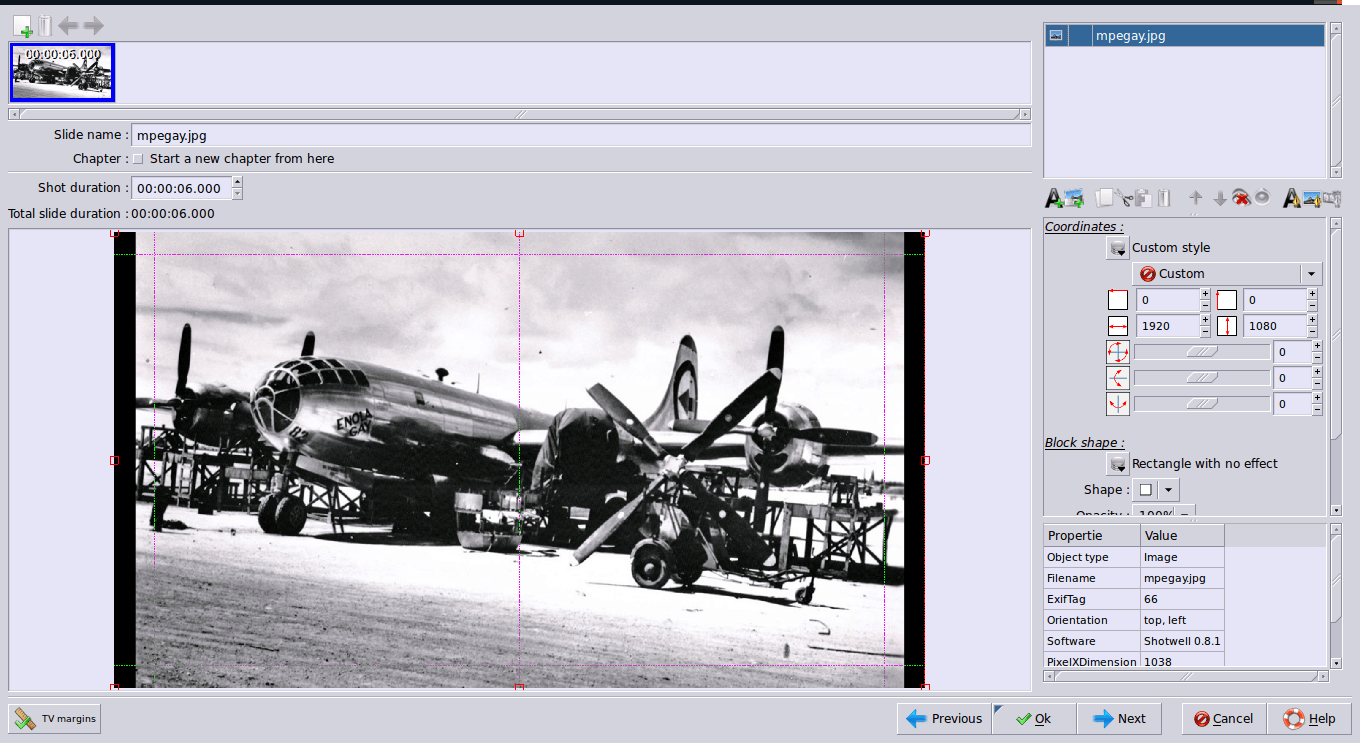Add a text block with the A-plus icon
Image resolution: width=1360 pixels, height=743 pixels.
(x=1053, y=198)
